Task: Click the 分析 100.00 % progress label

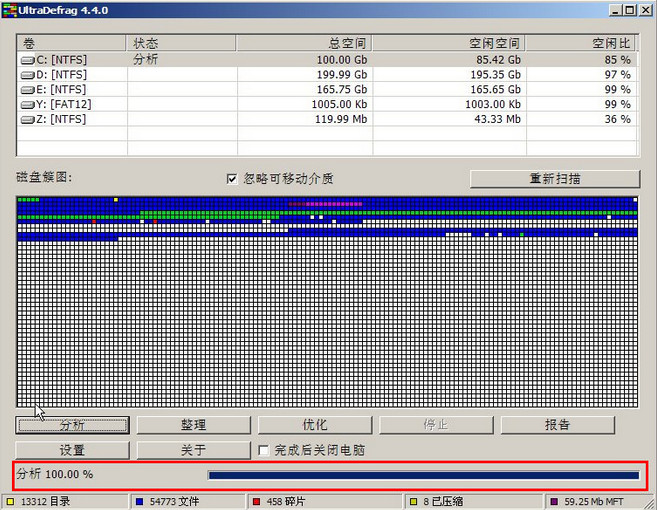Action: coord(55,474)
